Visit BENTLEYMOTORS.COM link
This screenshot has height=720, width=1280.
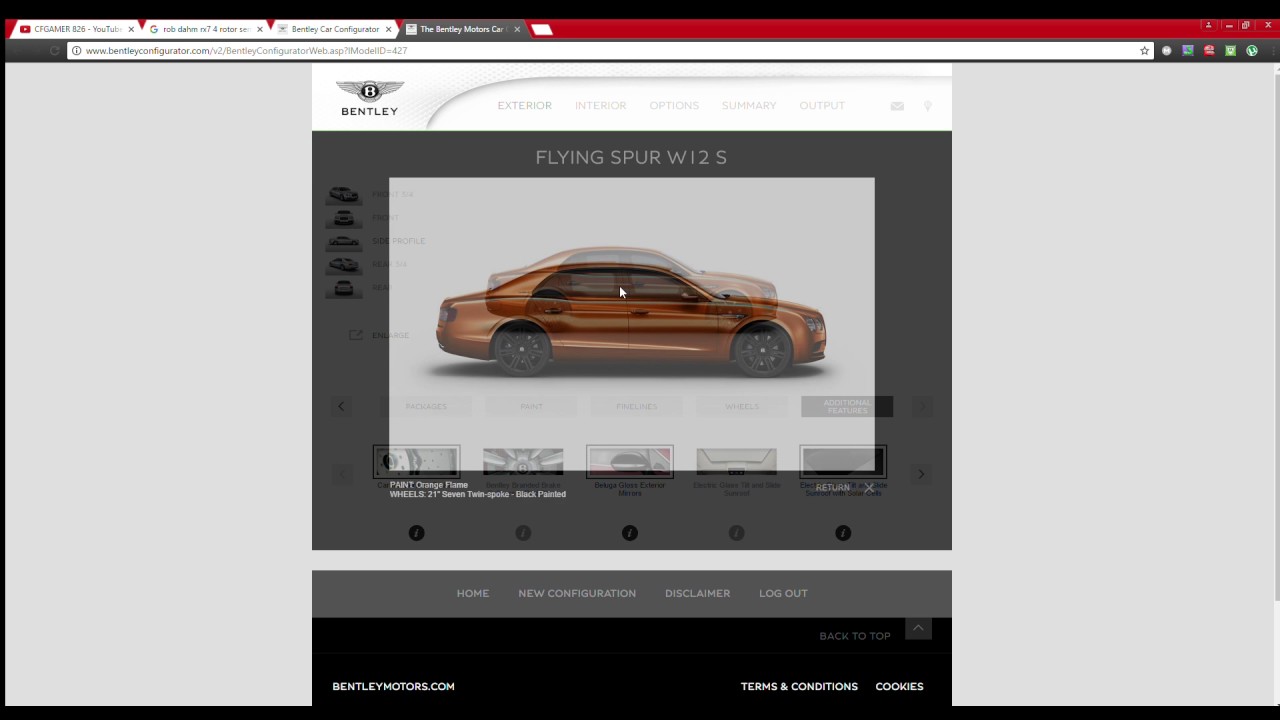[393, 686]
